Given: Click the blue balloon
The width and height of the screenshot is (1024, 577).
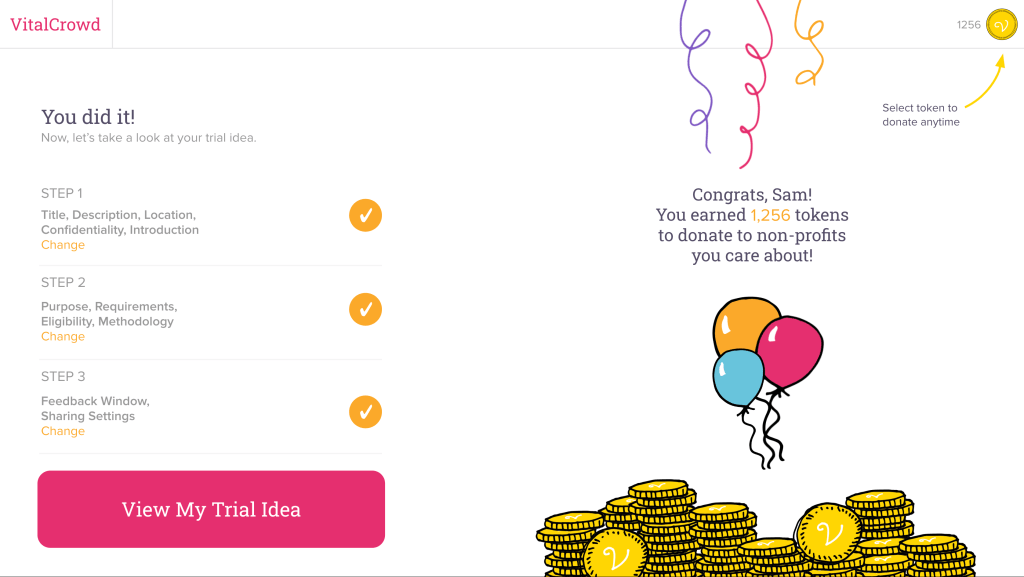Looking at the screenshot, I should point(738,377).
